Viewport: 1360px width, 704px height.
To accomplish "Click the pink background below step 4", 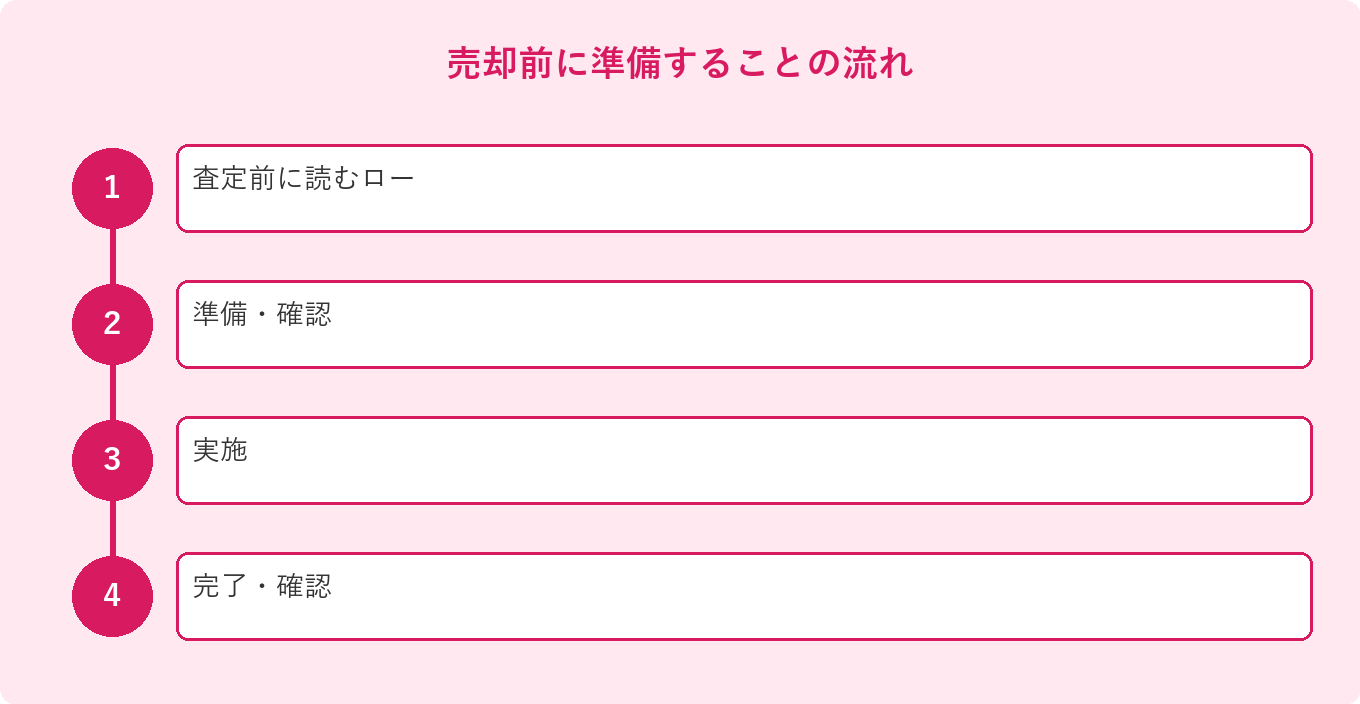I will (680, 672).
